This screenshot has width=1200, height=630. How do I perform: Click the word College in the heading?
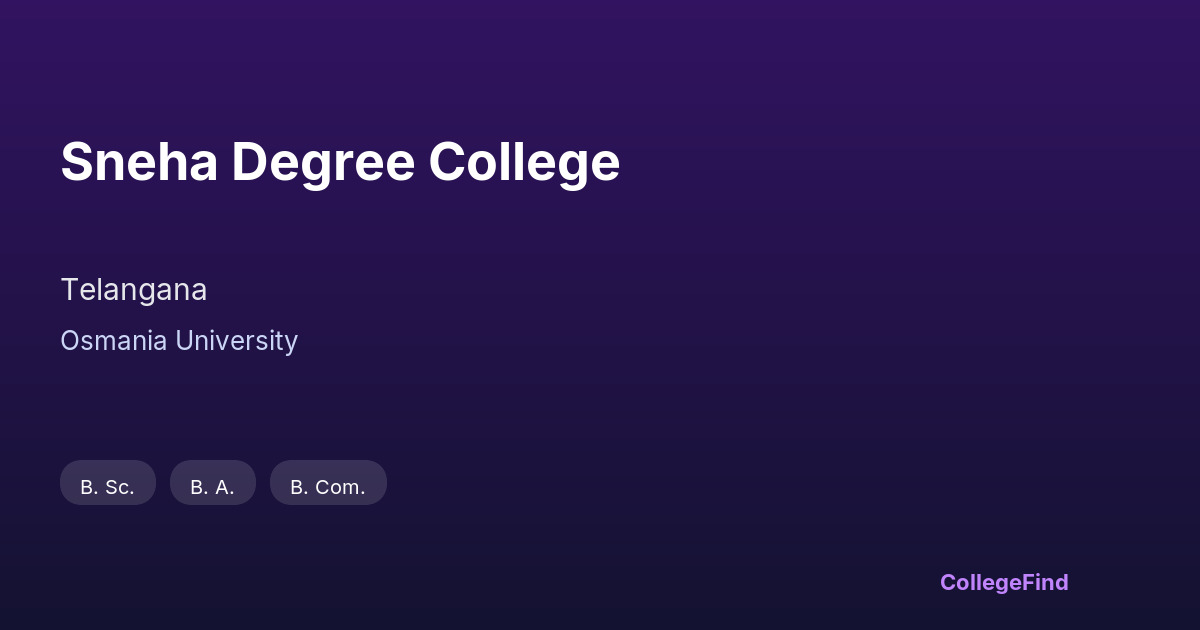[525, 162]
